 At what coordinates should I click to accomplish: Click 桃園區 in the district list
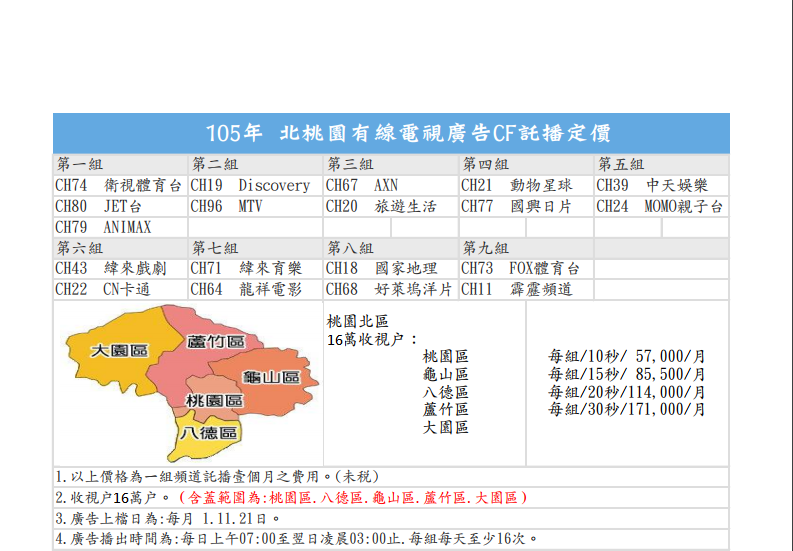click(x=446, y=357)
